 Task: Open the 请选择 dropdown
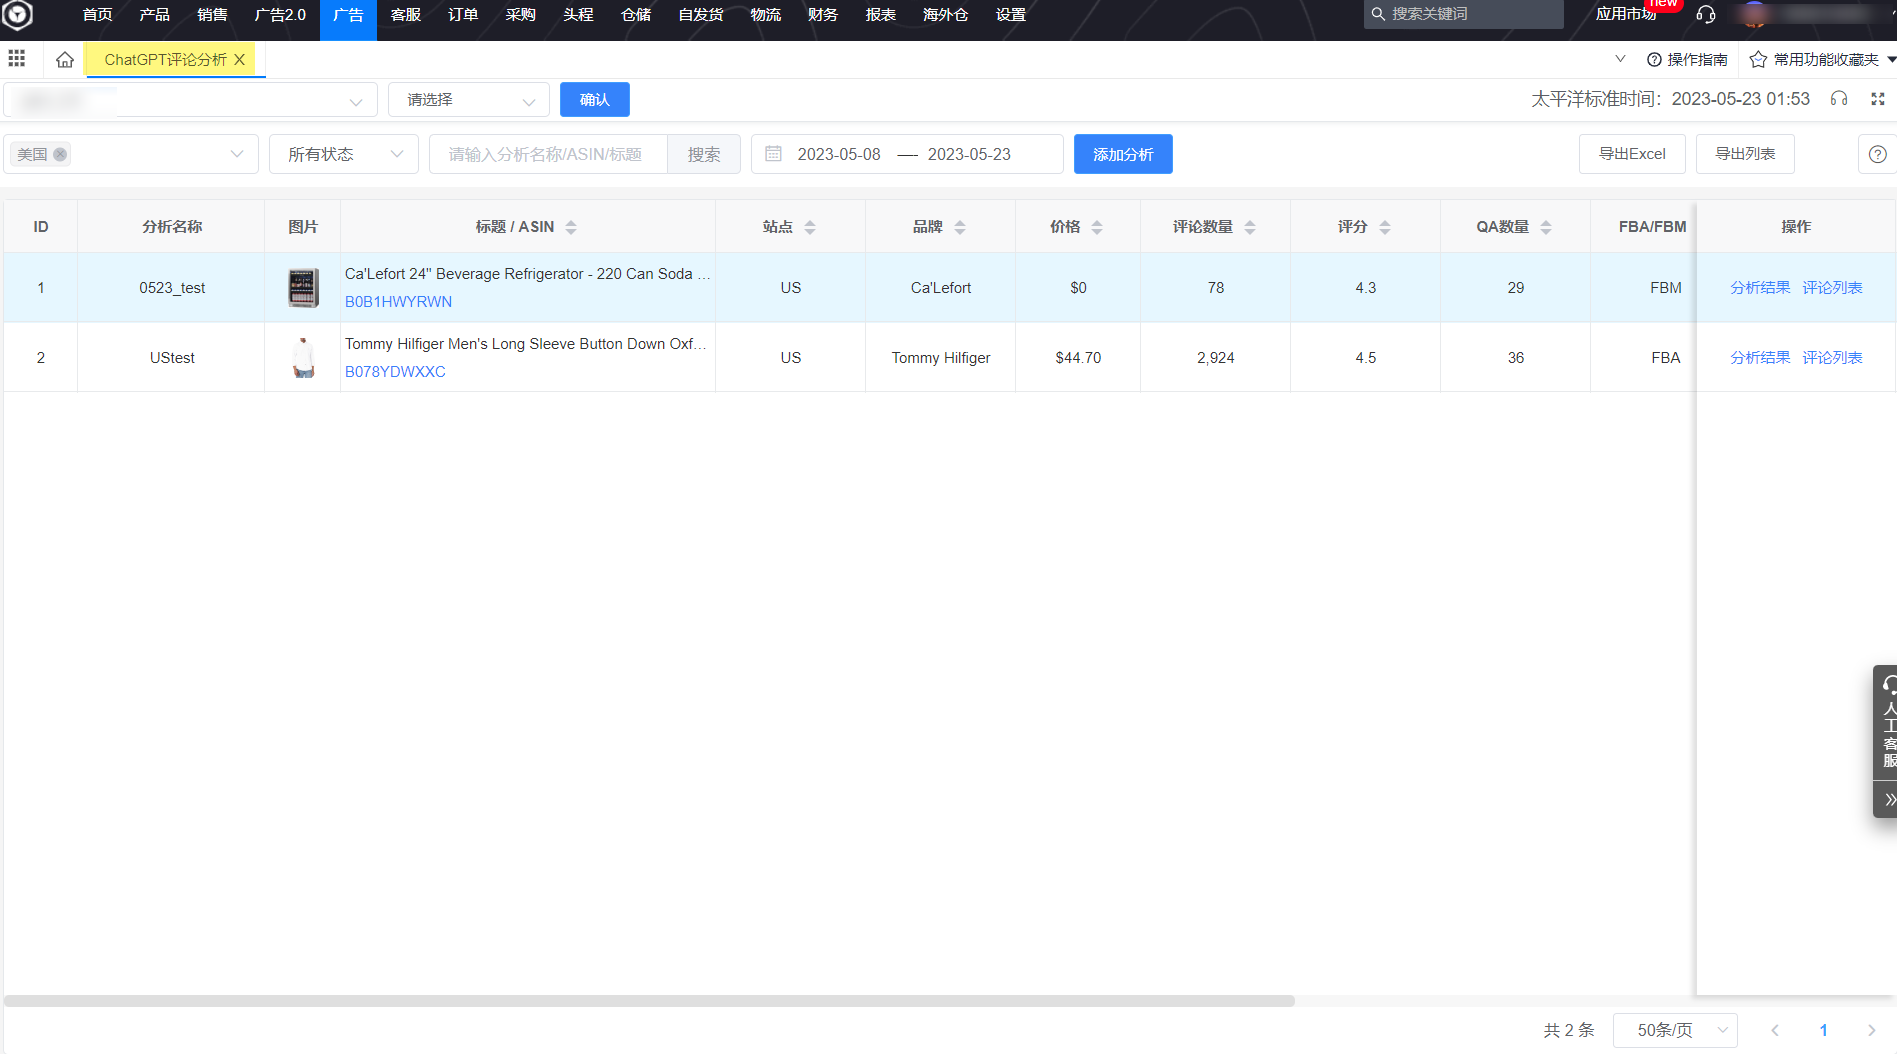(x=468, y=100)
